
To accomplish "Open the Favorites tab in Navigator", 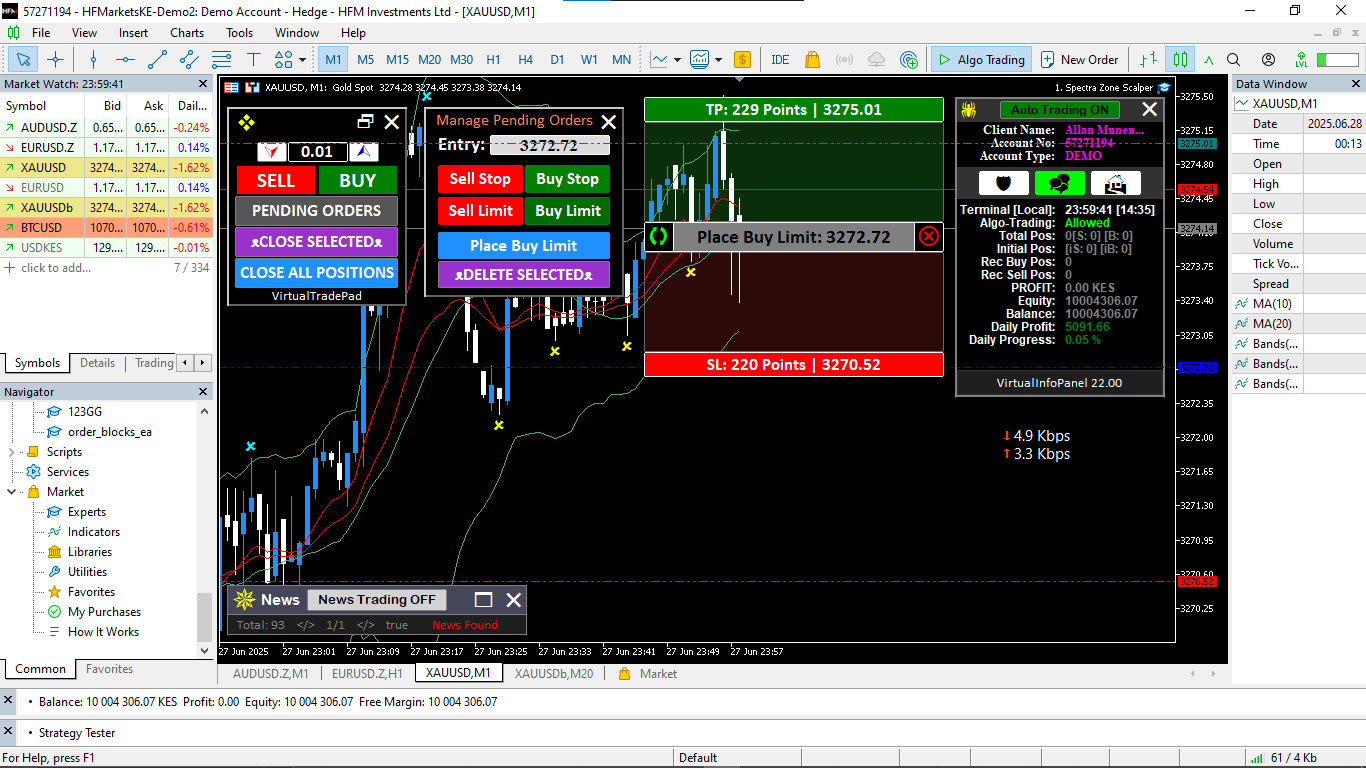I will (109, 669).
